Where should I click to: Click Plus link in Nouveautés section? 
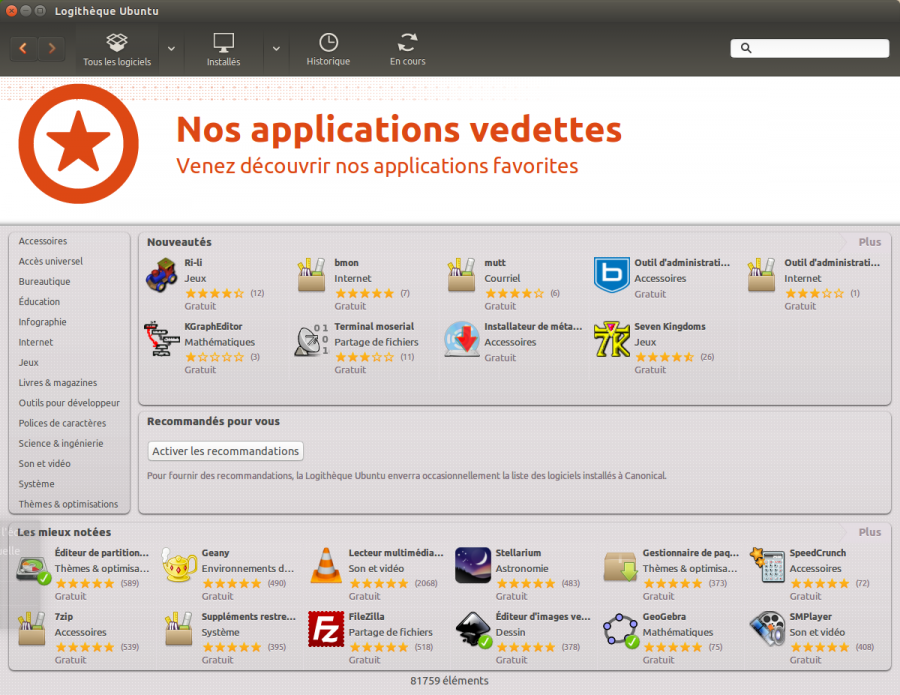pos(869,242)
